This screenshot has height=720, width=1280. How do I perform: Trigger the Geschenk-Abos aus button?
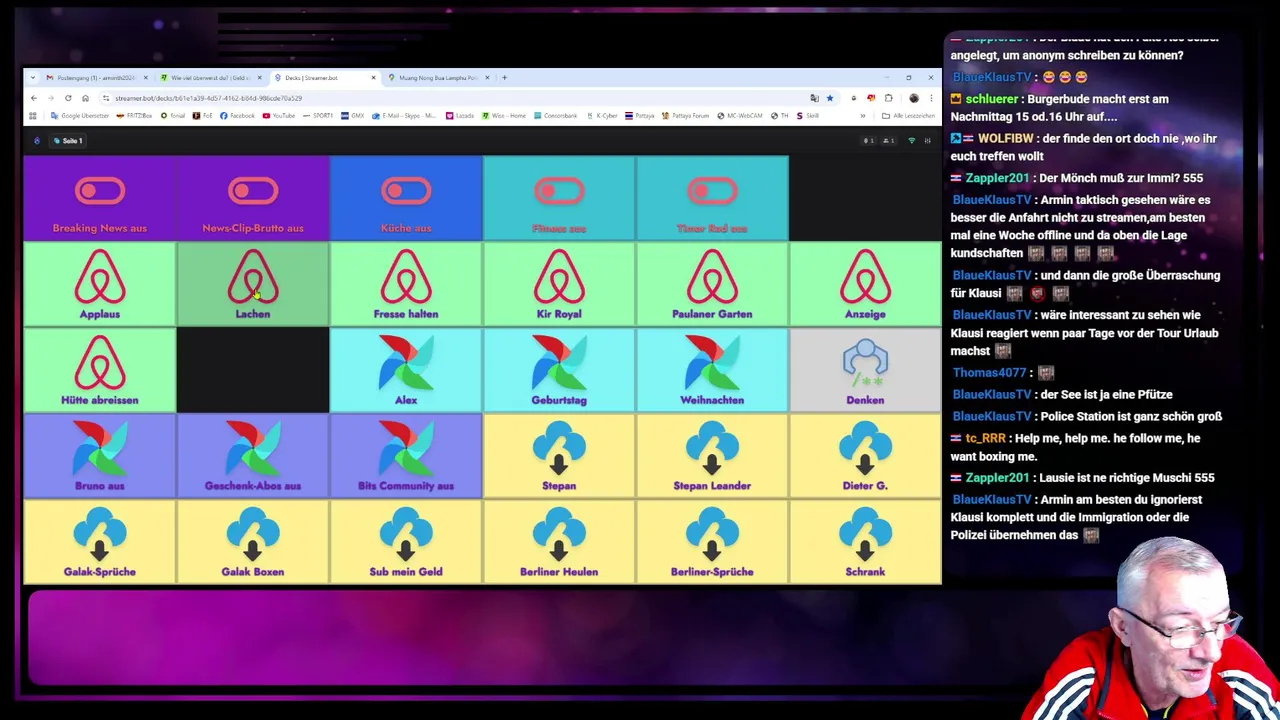point(253,457)
